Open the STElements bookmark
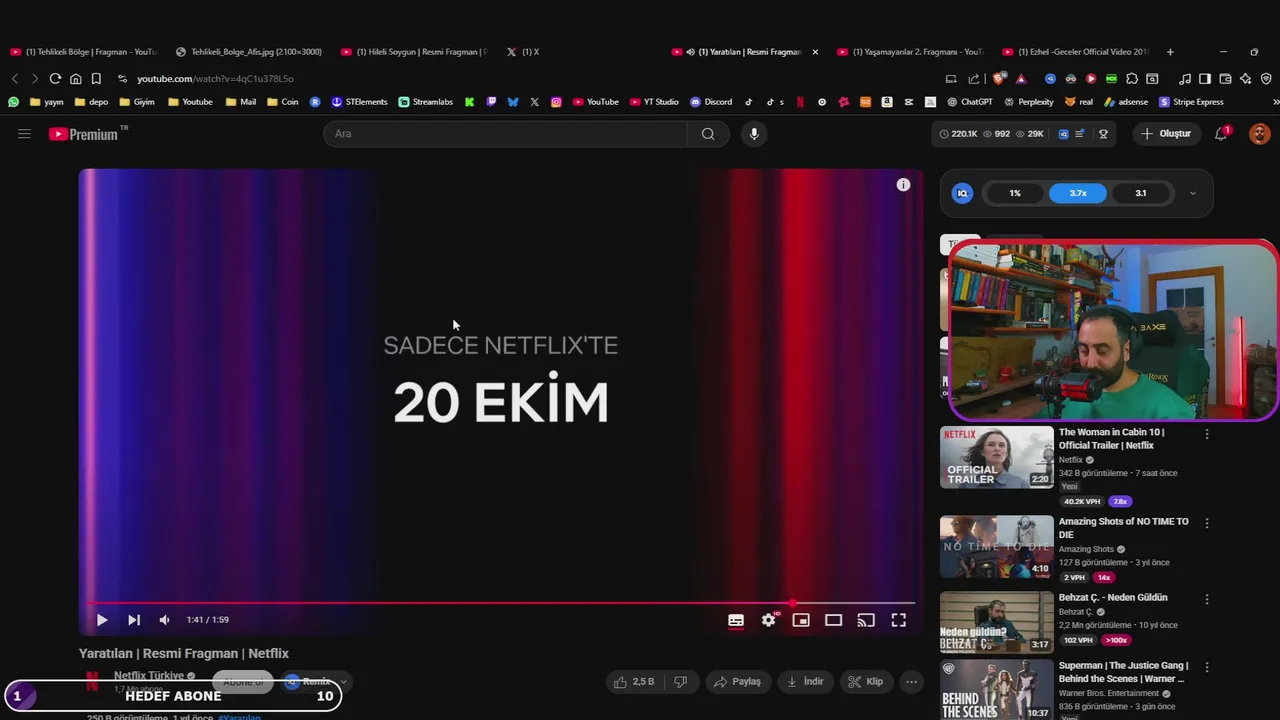Viewport: 1280px width, 720px height. tap(359, 102)
